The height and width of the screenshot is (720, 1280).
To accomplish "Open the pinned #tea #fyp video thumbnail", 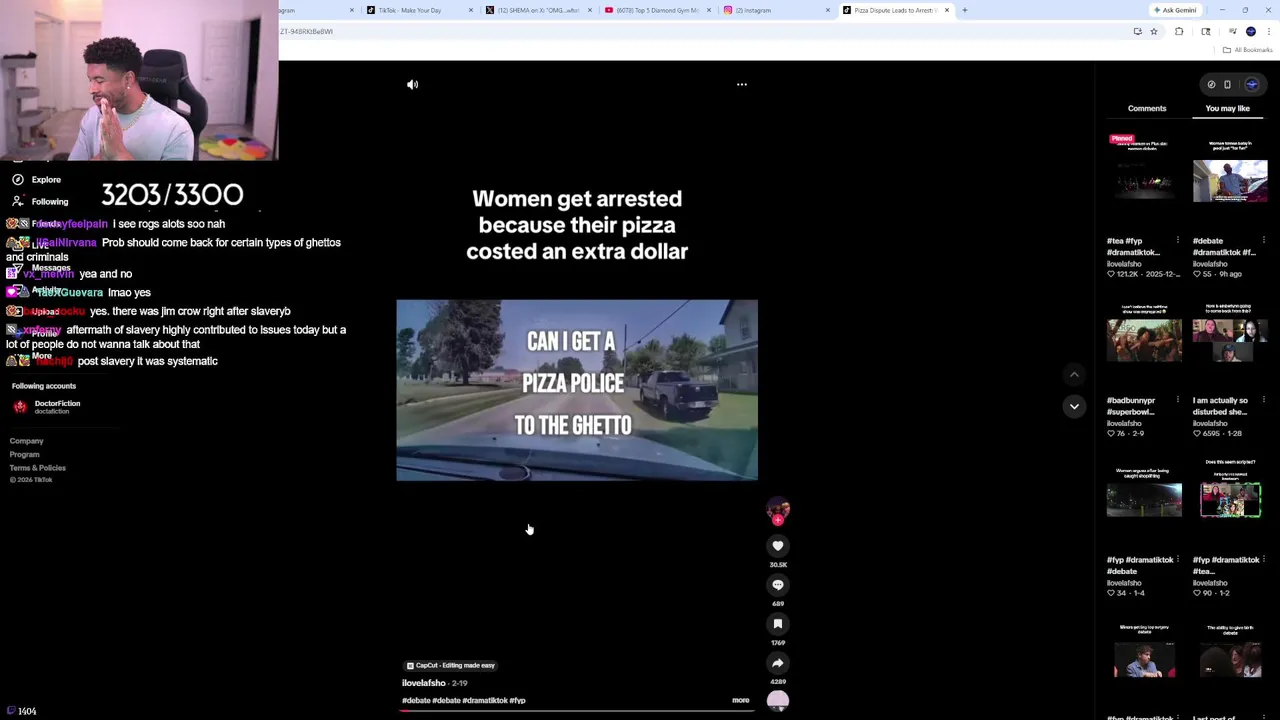I will (1144, 180).
